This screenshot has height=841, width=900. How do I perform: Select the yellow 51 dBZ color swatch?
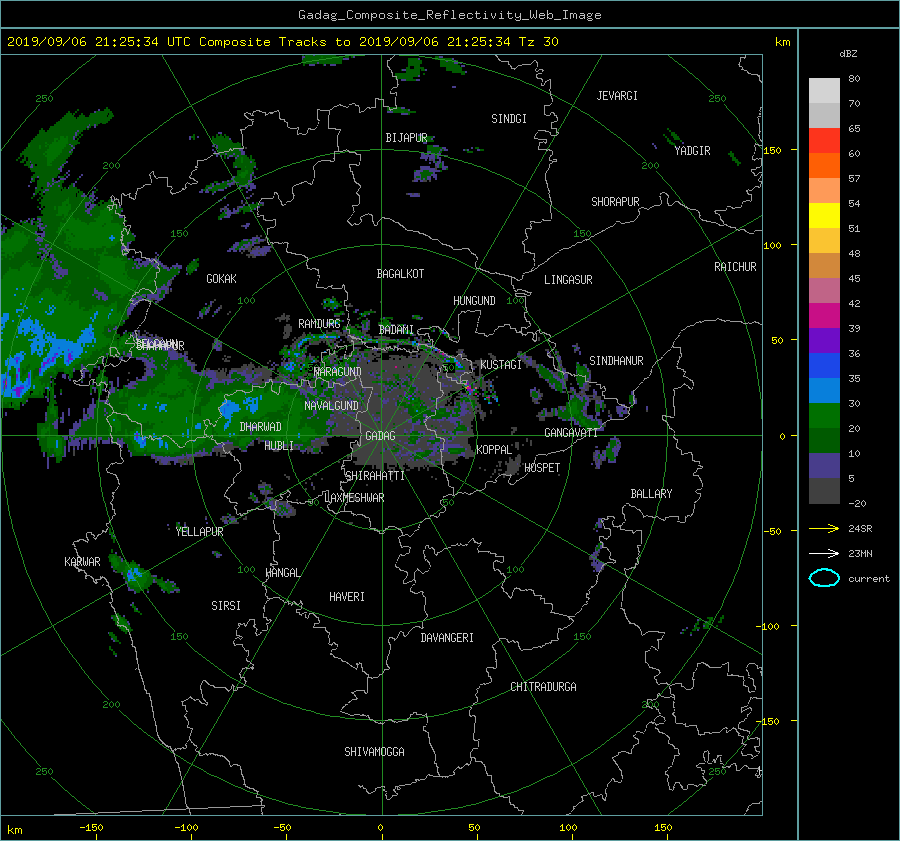coord(824,215)
